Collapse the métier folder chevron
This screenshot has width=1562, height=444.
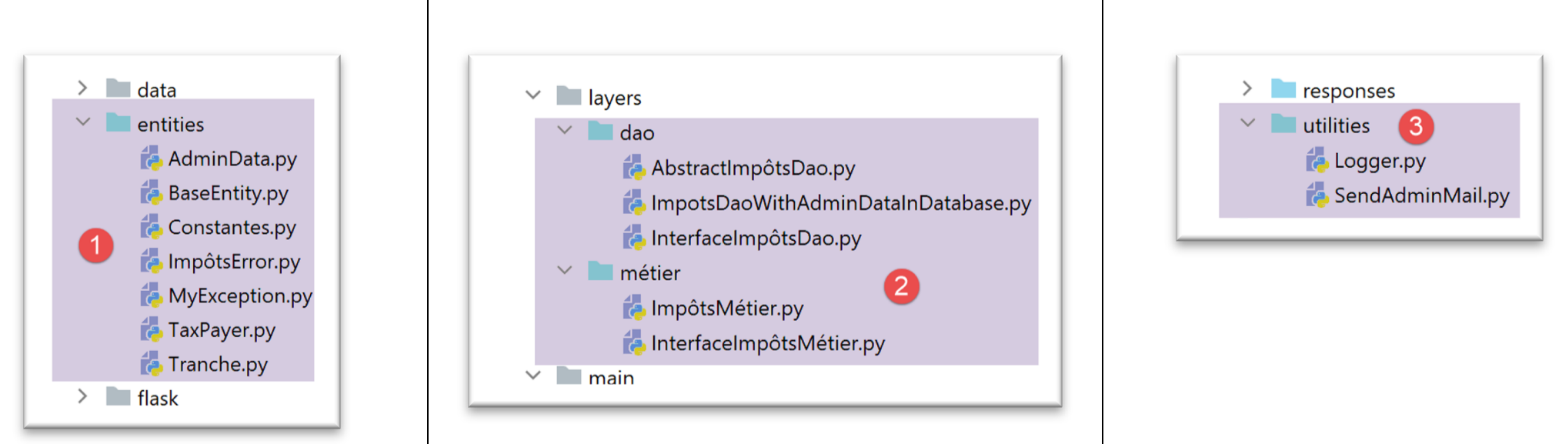tap(563, 271)
